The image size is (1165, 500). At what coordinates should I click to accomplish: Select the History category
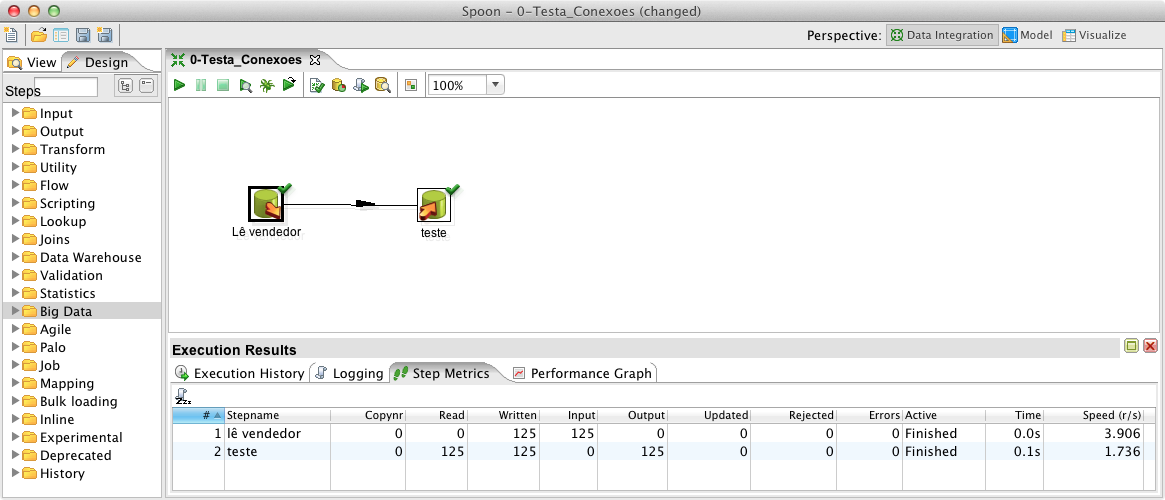[62, 473]
